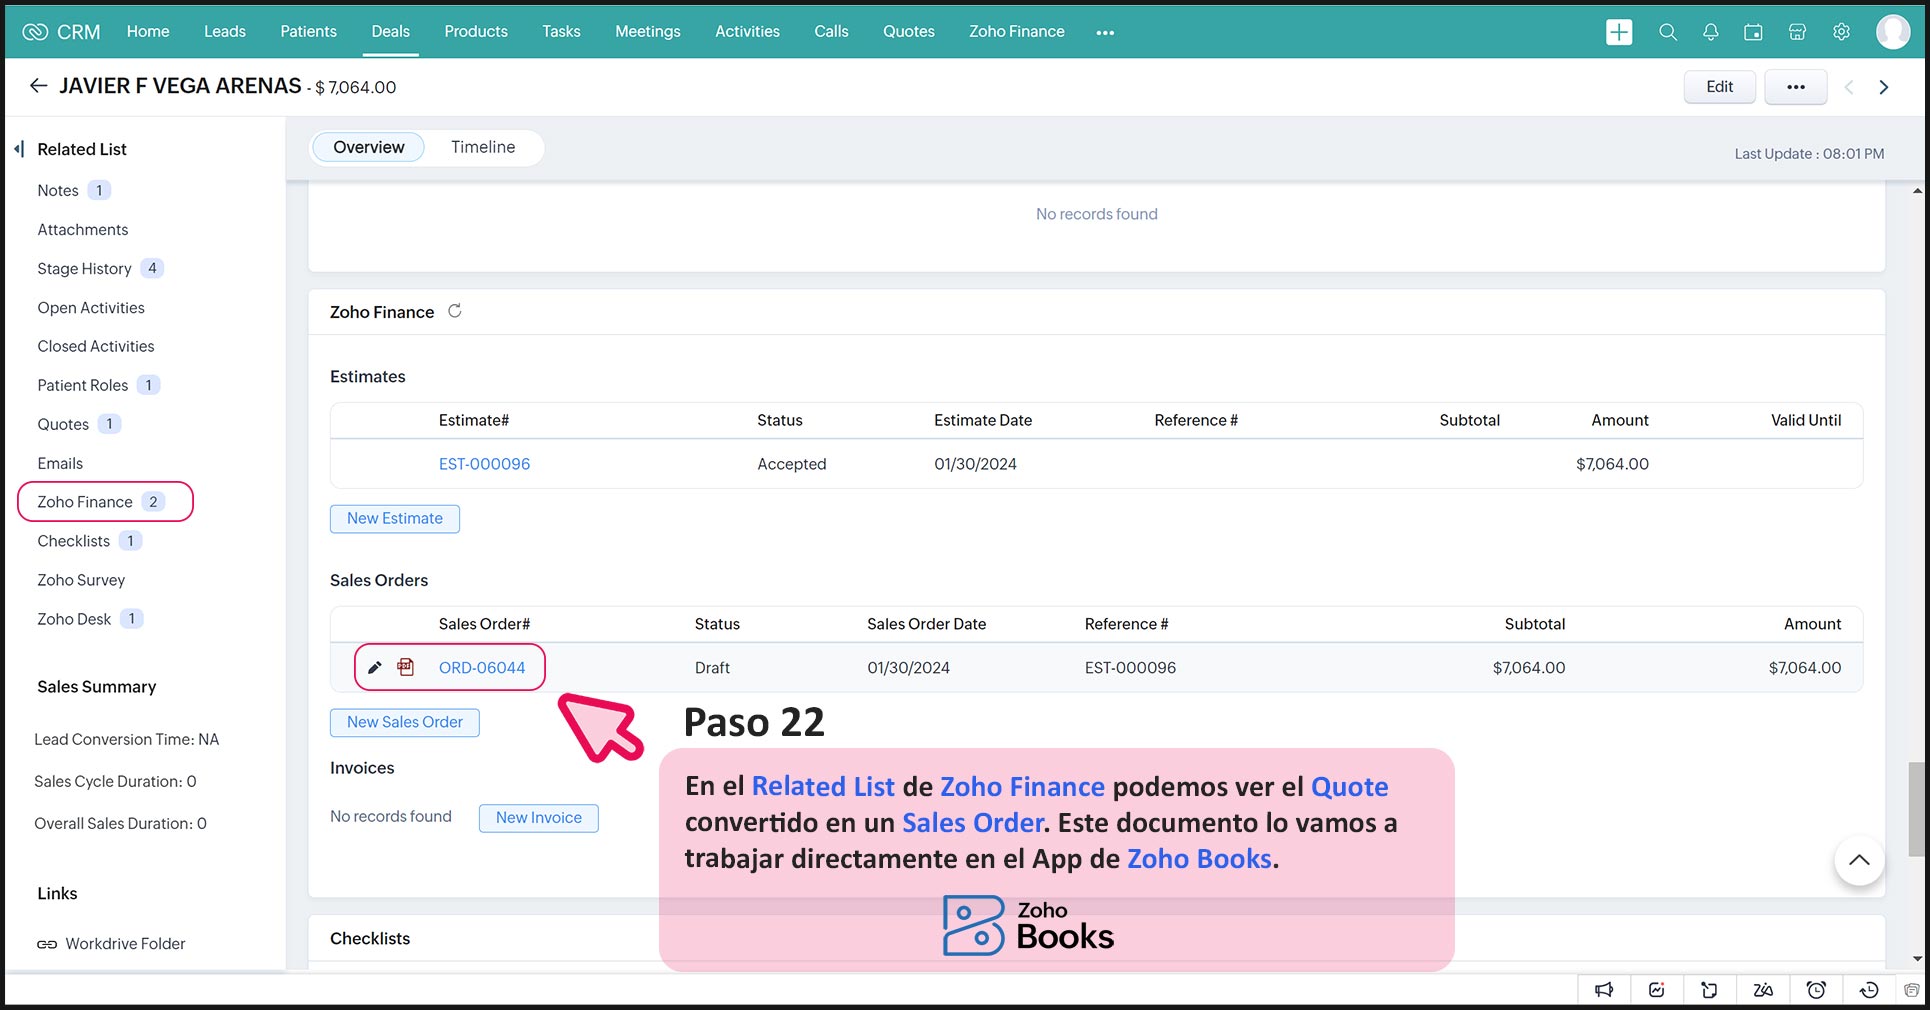
Task: Click the New Sales Order button
Action: click(404, 722)
